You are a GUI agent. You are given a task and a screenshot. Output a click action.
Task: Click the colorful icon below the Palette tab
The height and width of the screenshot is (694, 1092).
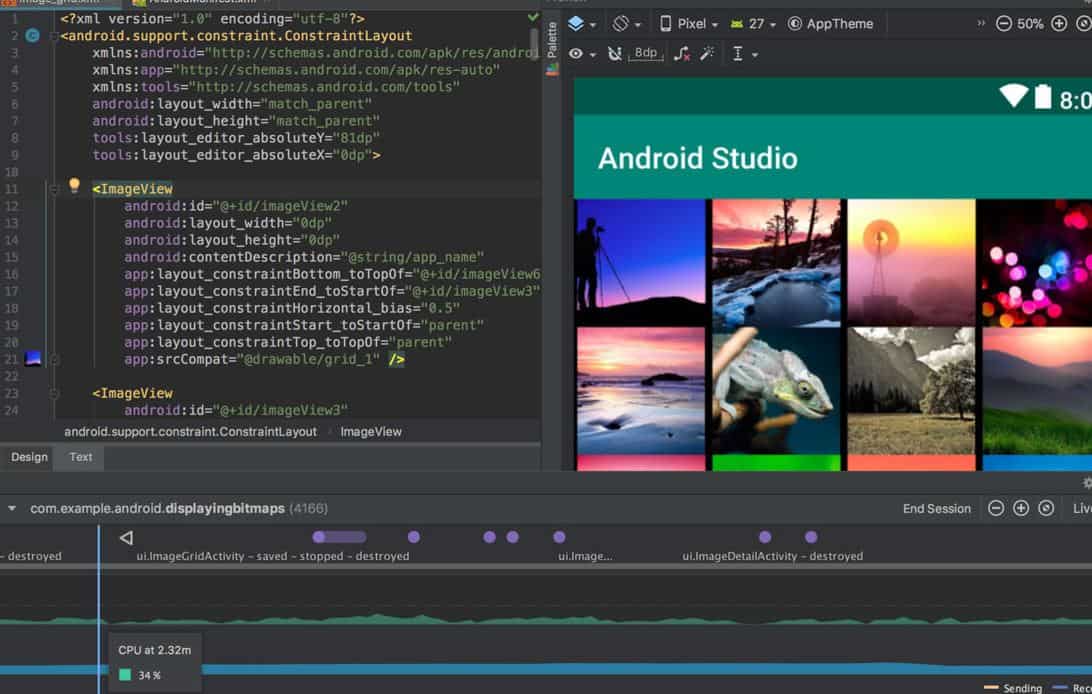click(552, 70)
